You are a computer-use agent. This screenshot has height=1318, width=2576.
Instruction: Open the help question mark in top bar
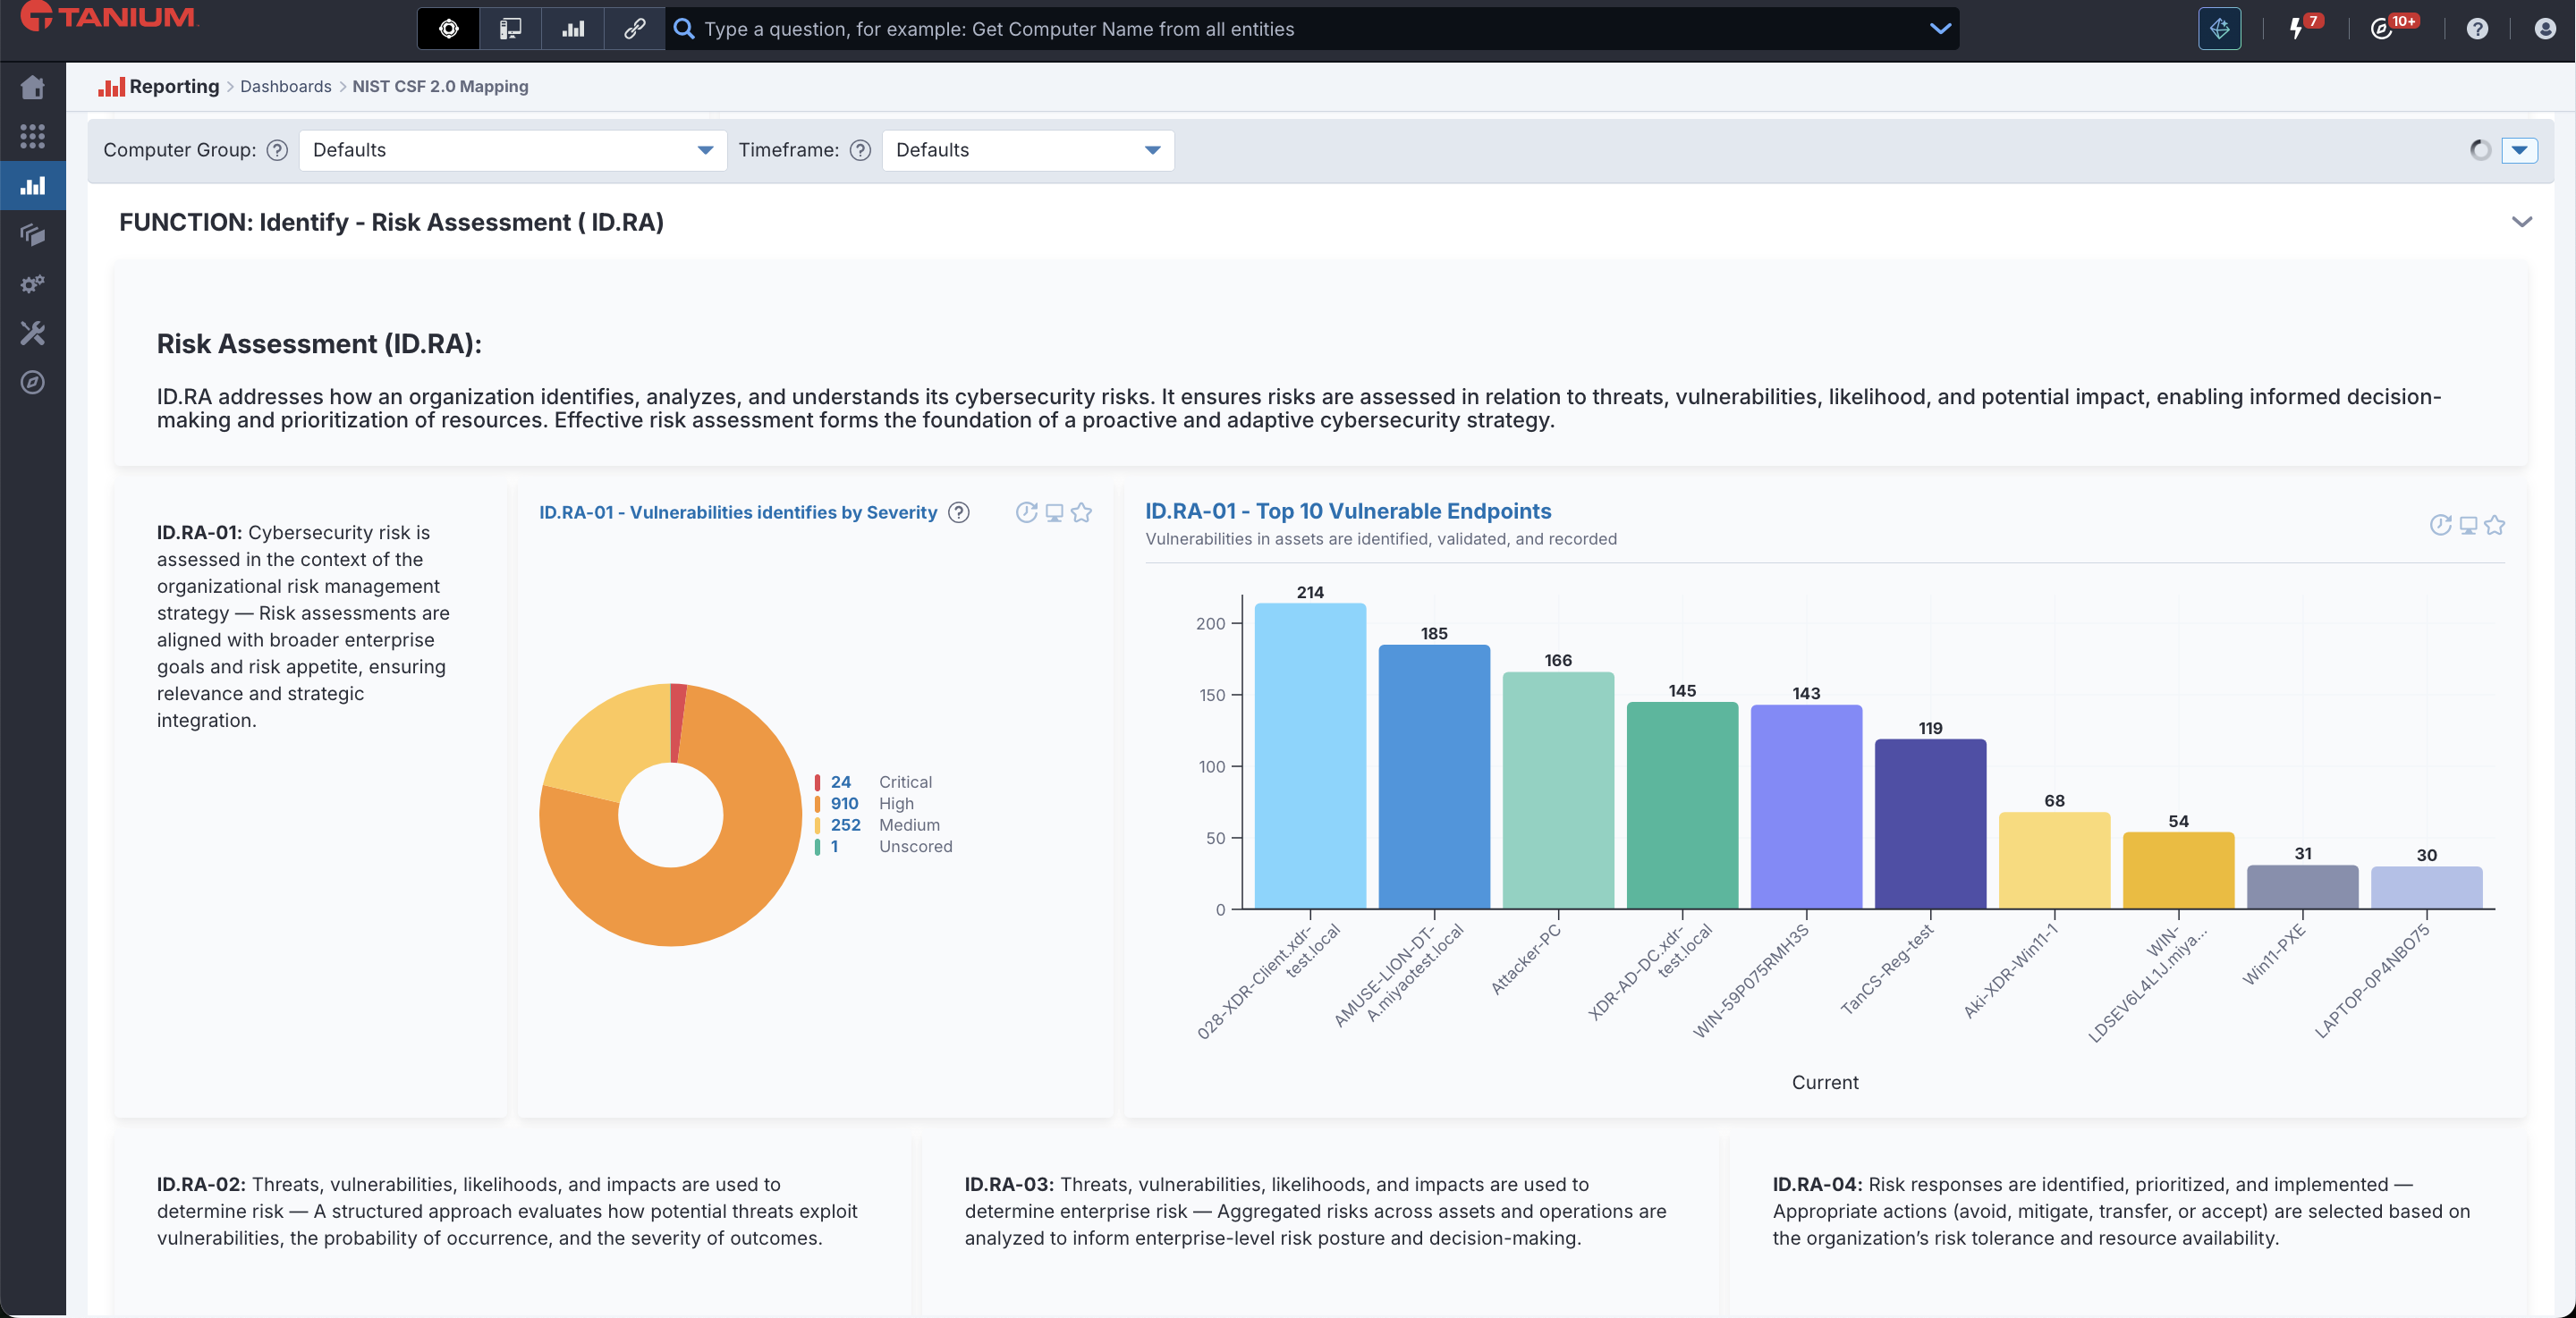[2476, 29]
